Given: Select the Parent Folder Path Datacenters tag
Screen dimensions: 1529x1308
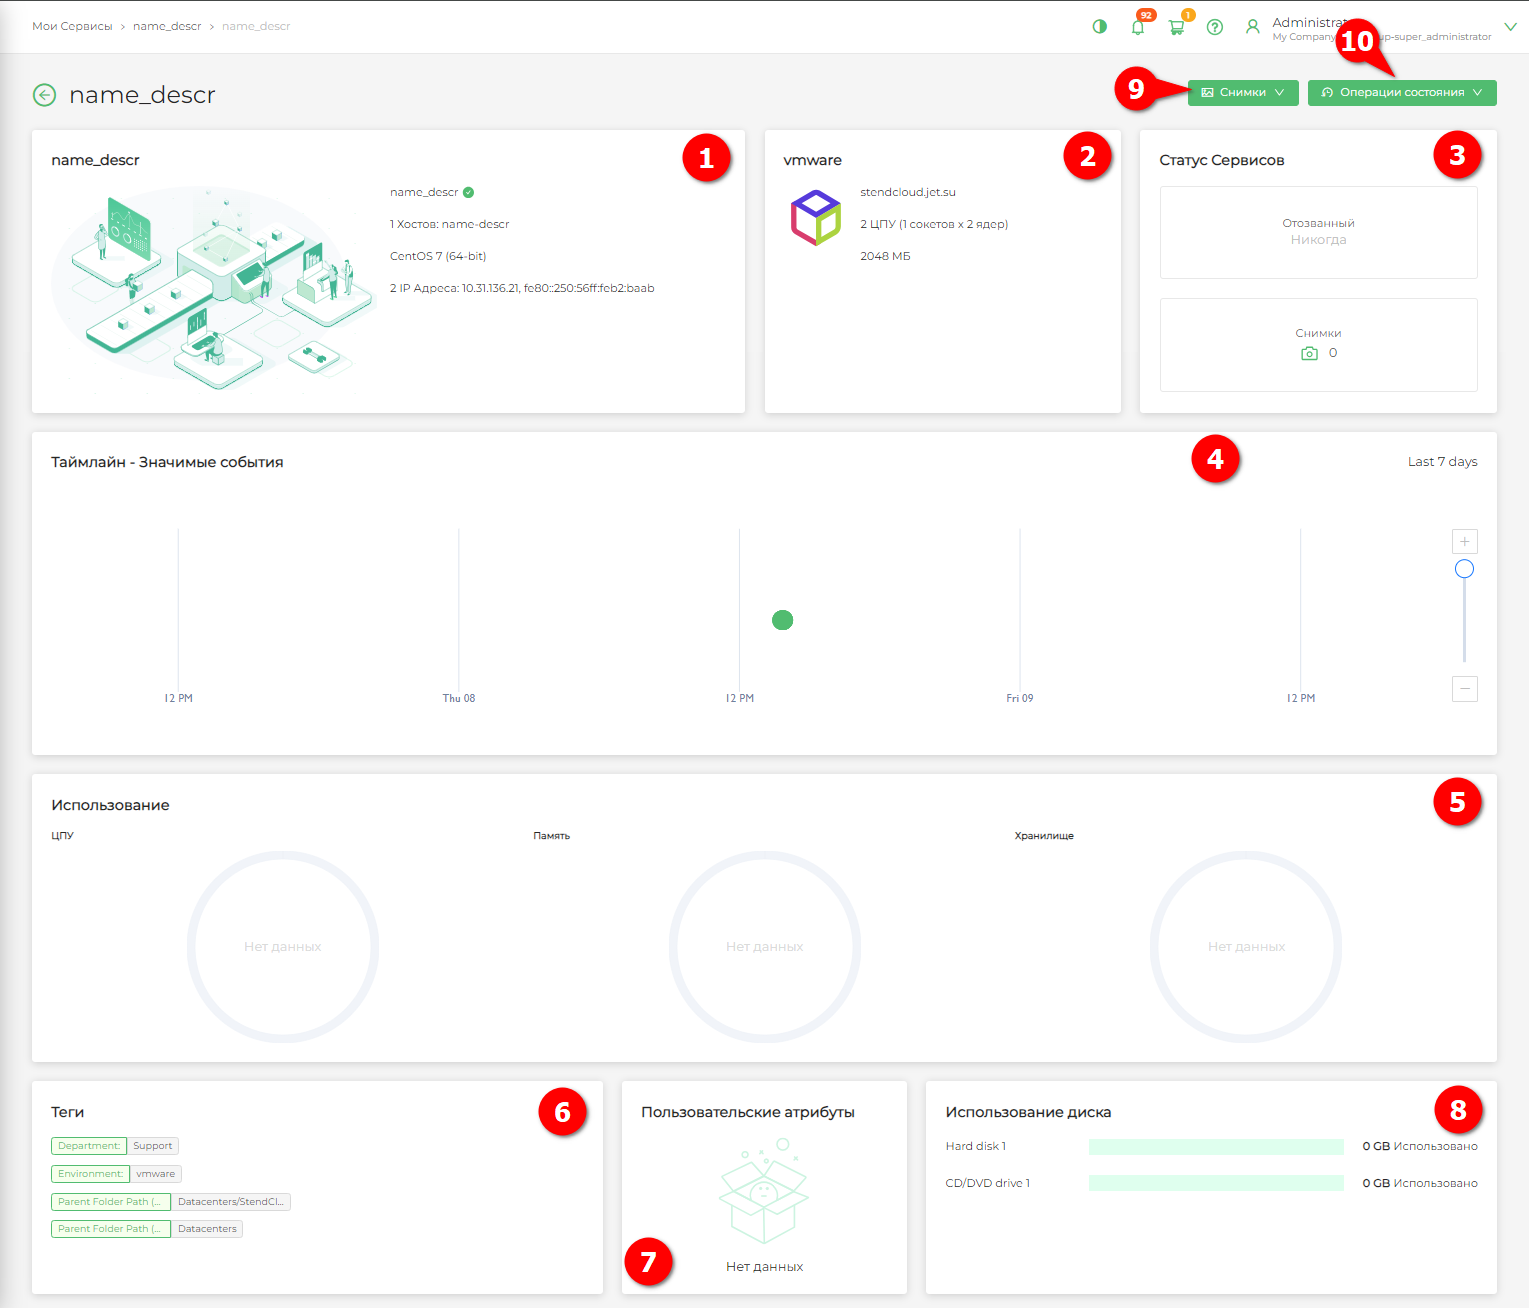Looking at the screenshot, I should [147, 1229].
